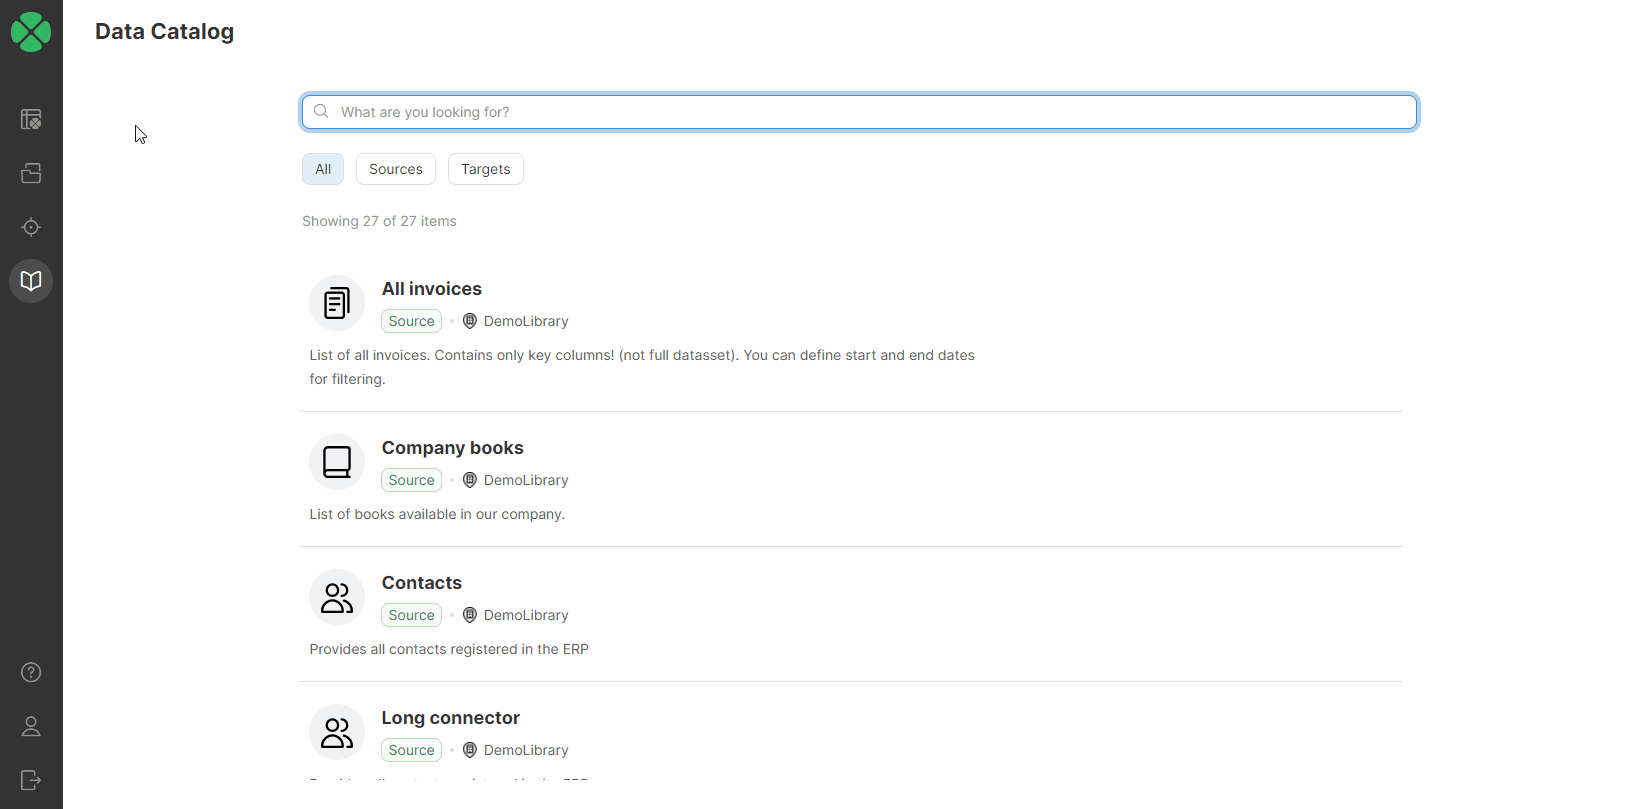Select the All filter tab
Viewport: 1636px width, 809px height.
tap(323, 169)
